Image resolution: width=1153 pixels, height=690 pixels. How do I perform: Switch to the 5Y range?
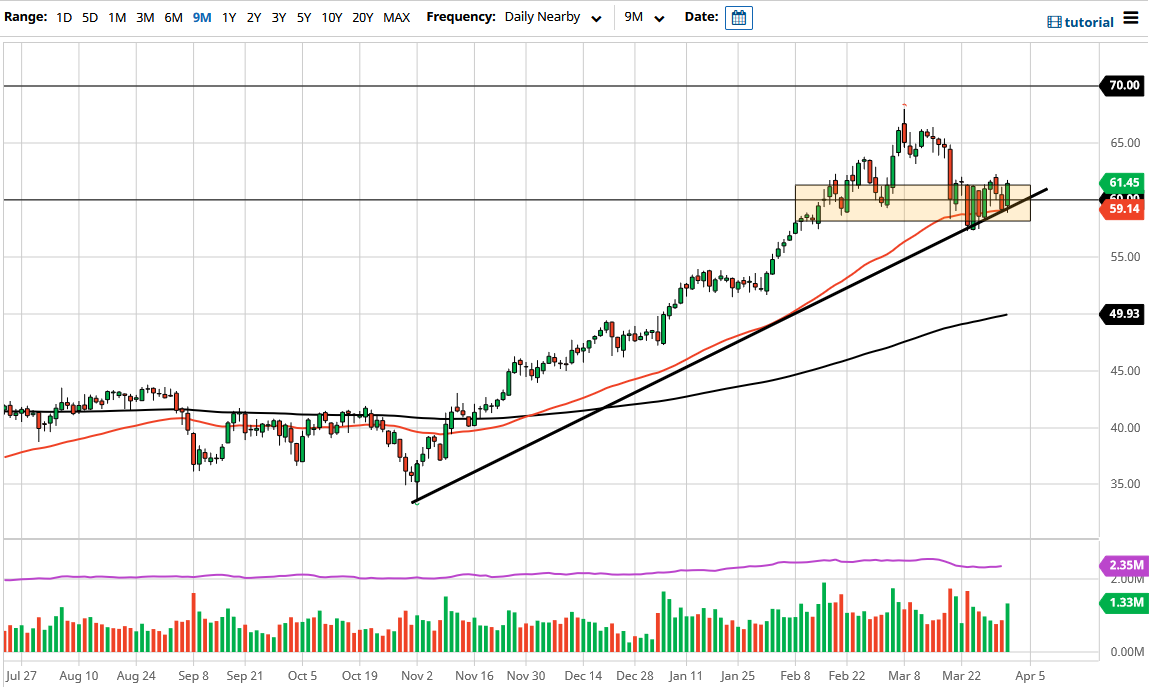(x=303, y=17)
